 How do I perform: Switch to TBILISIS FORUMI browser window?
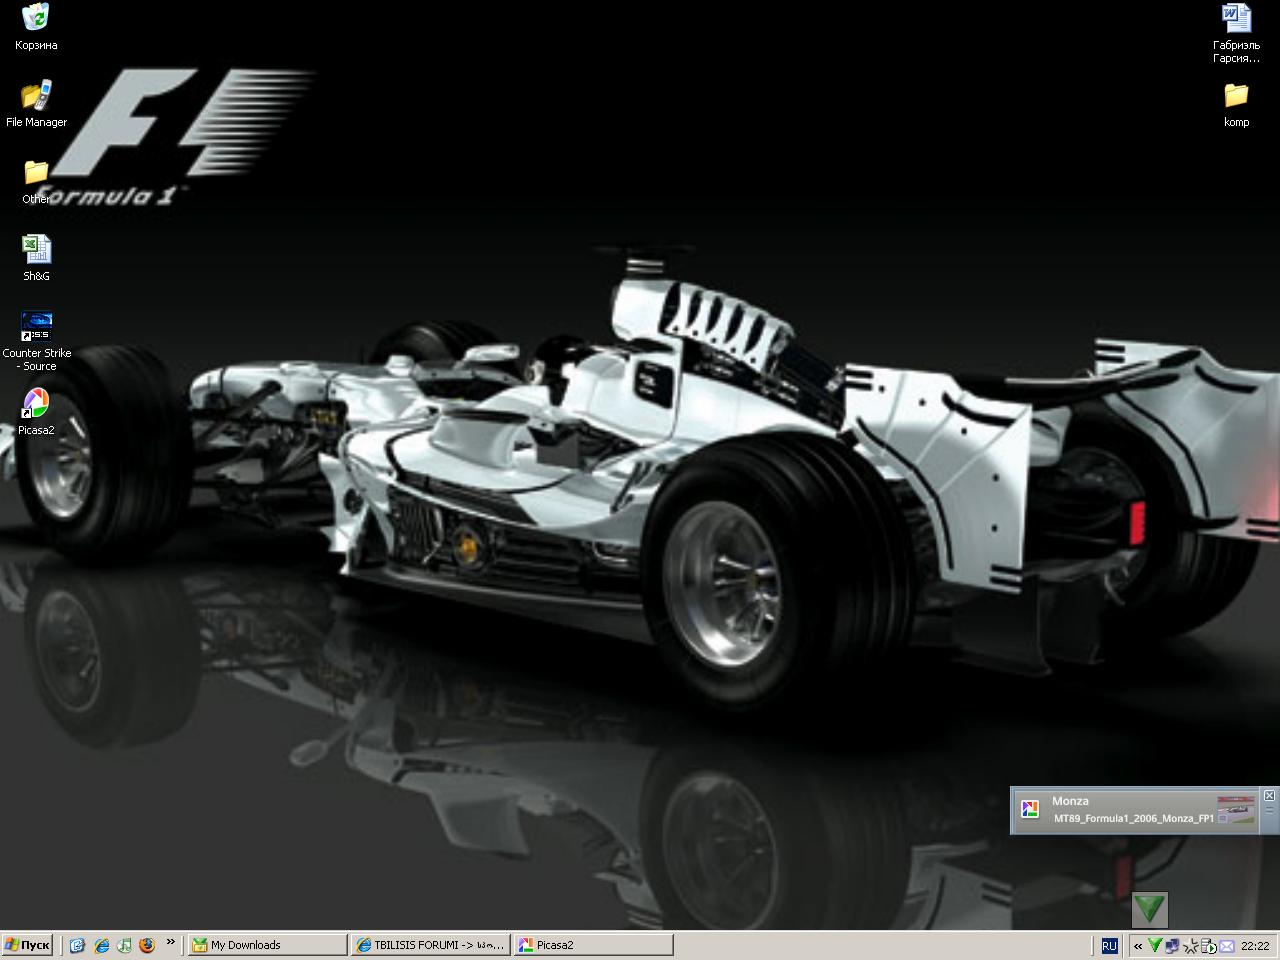(430, 945)
